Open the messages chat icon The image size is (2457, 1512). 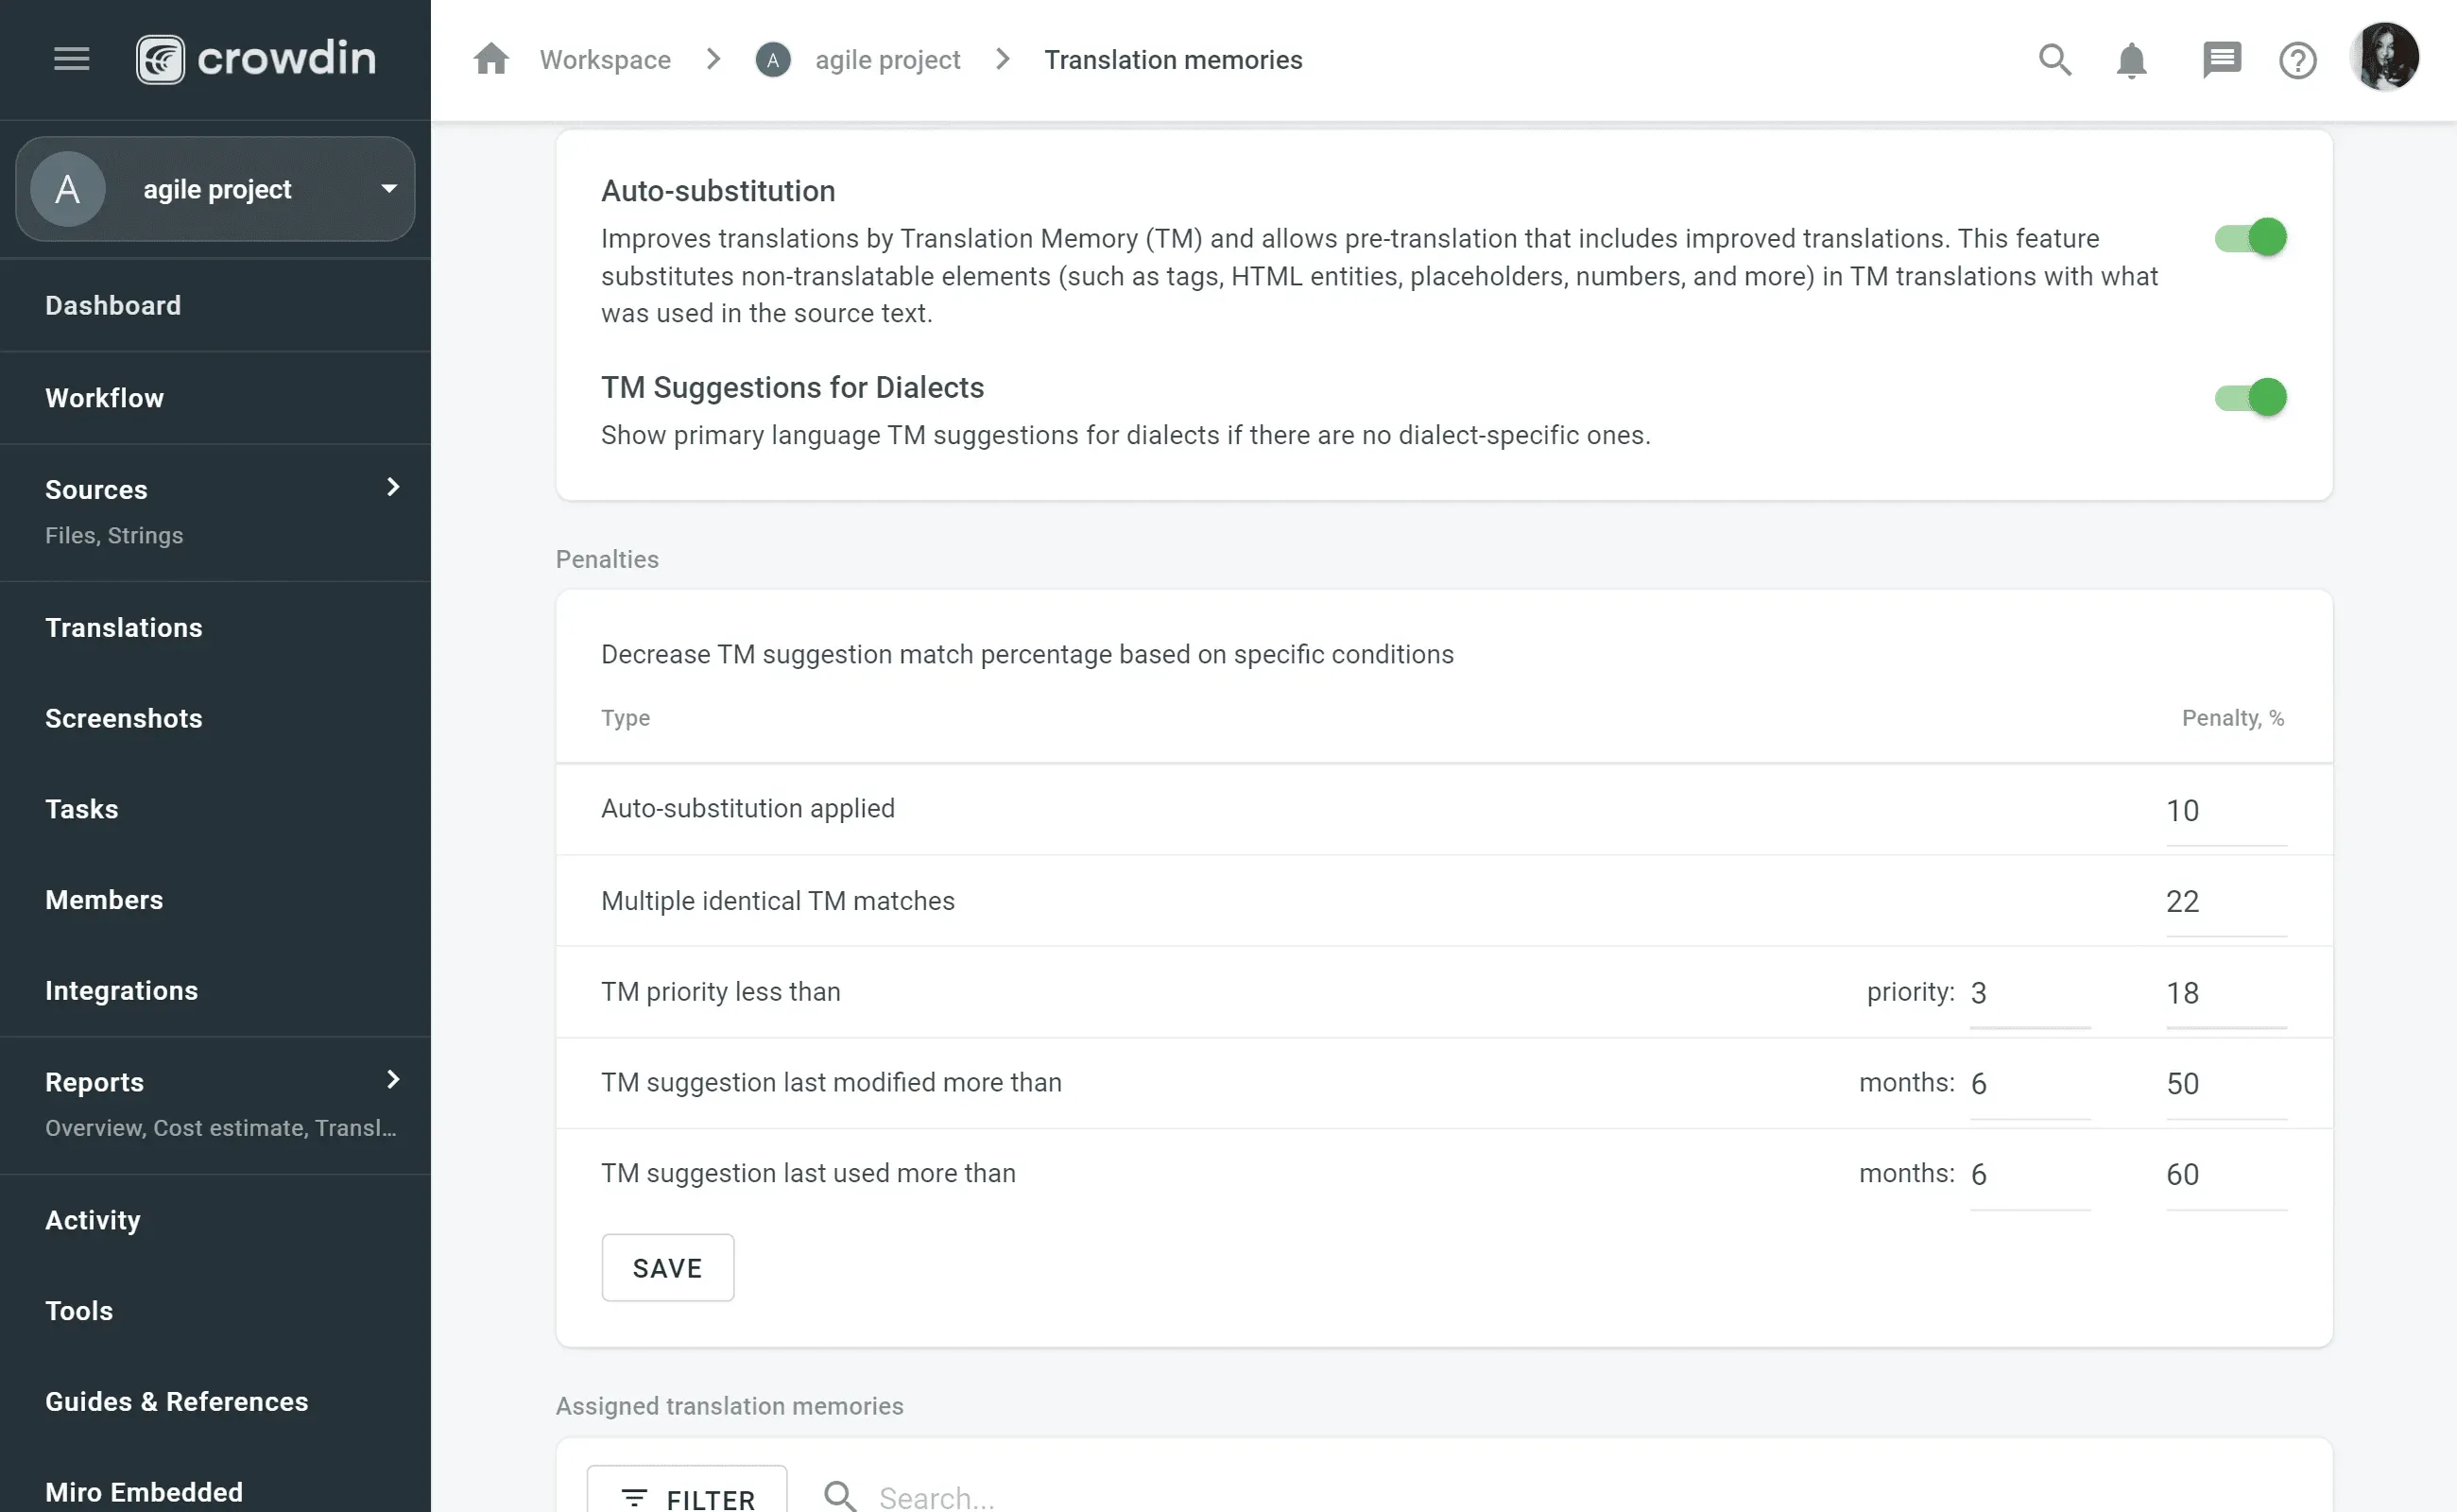(x=2221, y=60)
